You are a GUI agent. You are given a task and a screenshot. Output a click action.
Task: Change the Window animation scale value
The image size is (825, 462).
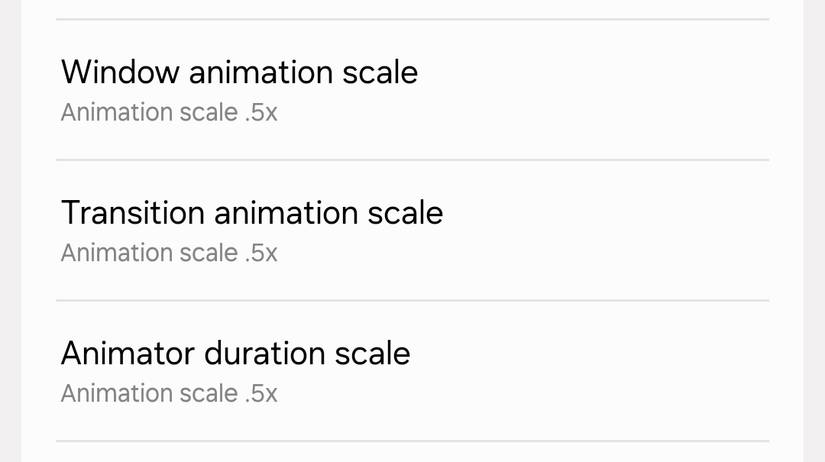tap(412, 90)
